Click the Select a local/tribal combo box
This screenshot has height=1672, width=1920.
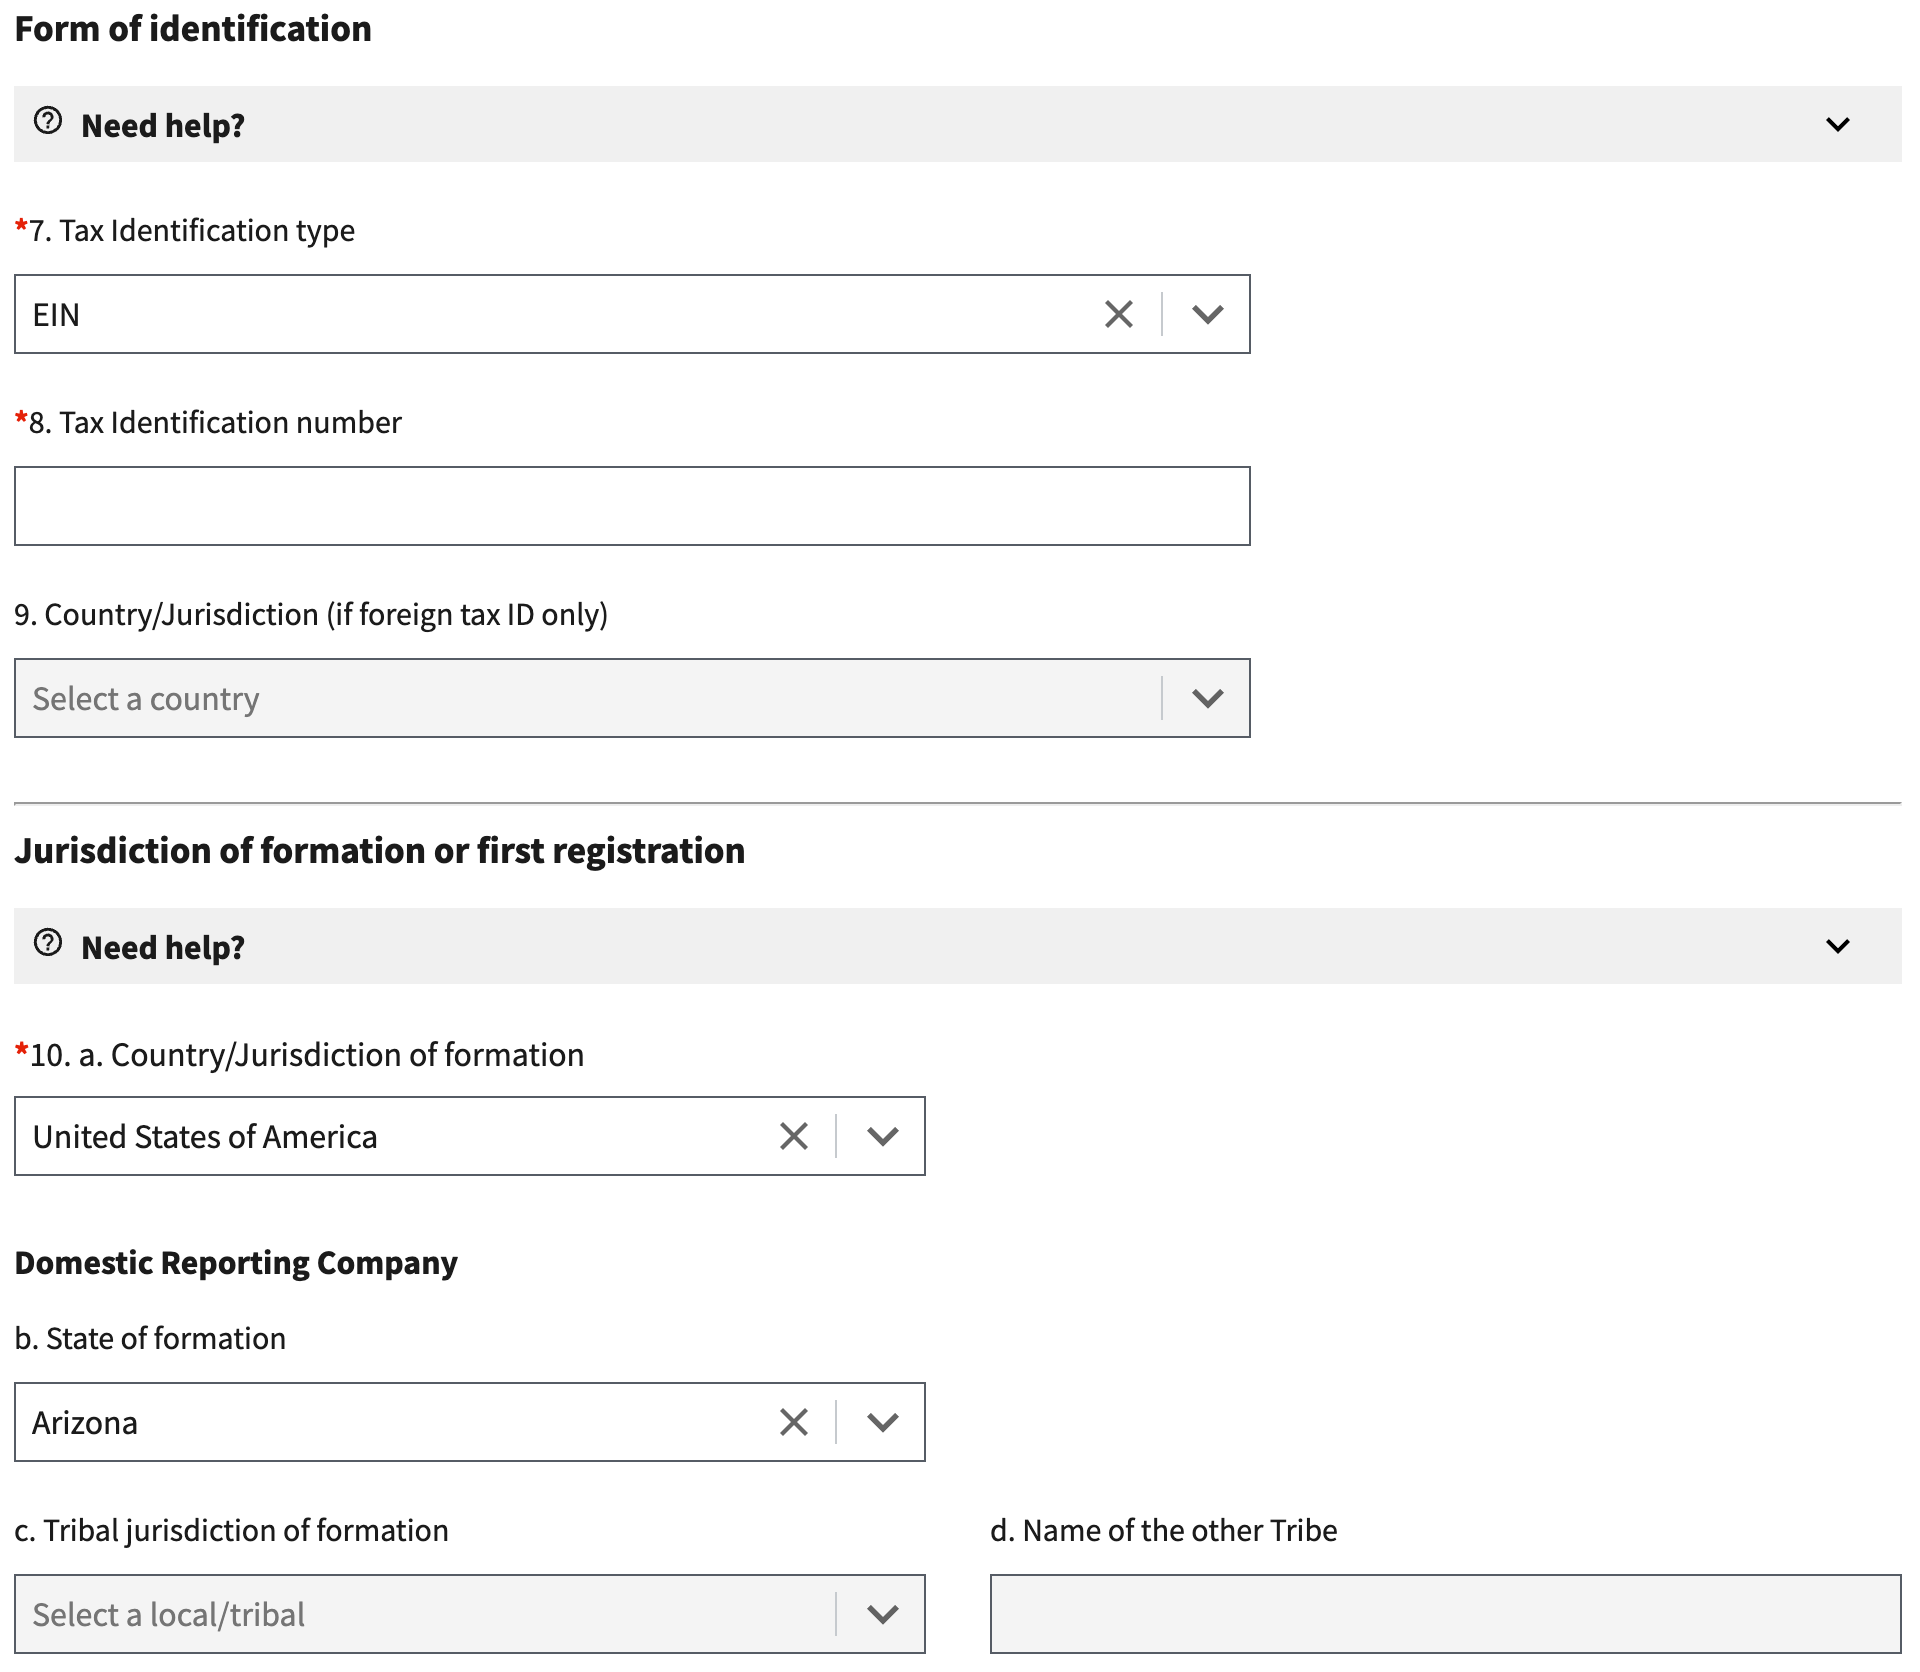pos(420,1614)
